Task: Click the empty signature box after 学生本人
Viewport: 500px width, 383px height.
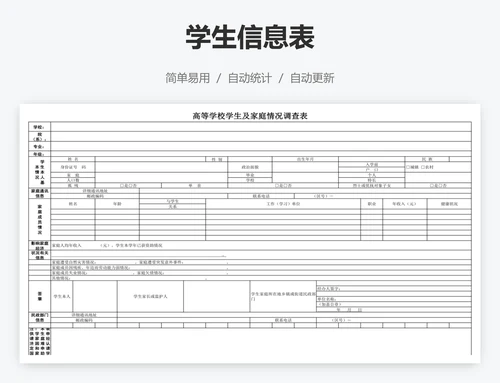Action: click(95, 296)
